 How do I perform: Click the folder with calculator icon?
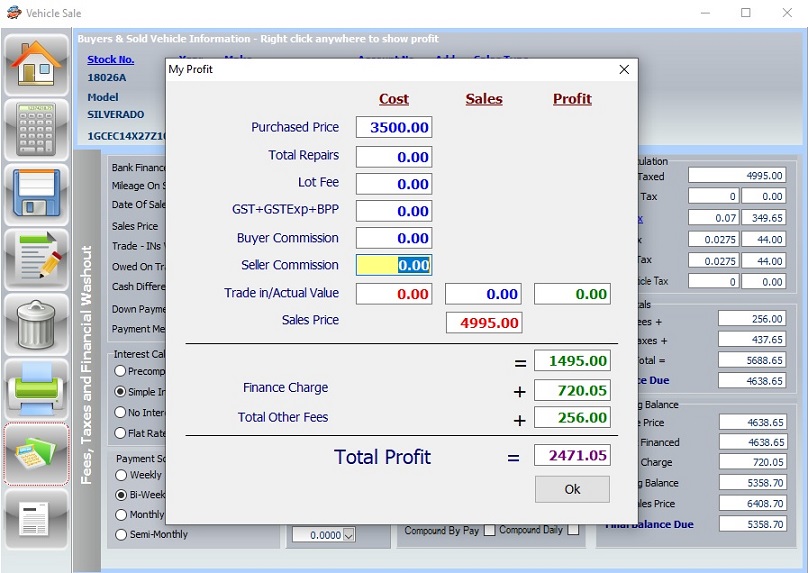coord(37,453)
